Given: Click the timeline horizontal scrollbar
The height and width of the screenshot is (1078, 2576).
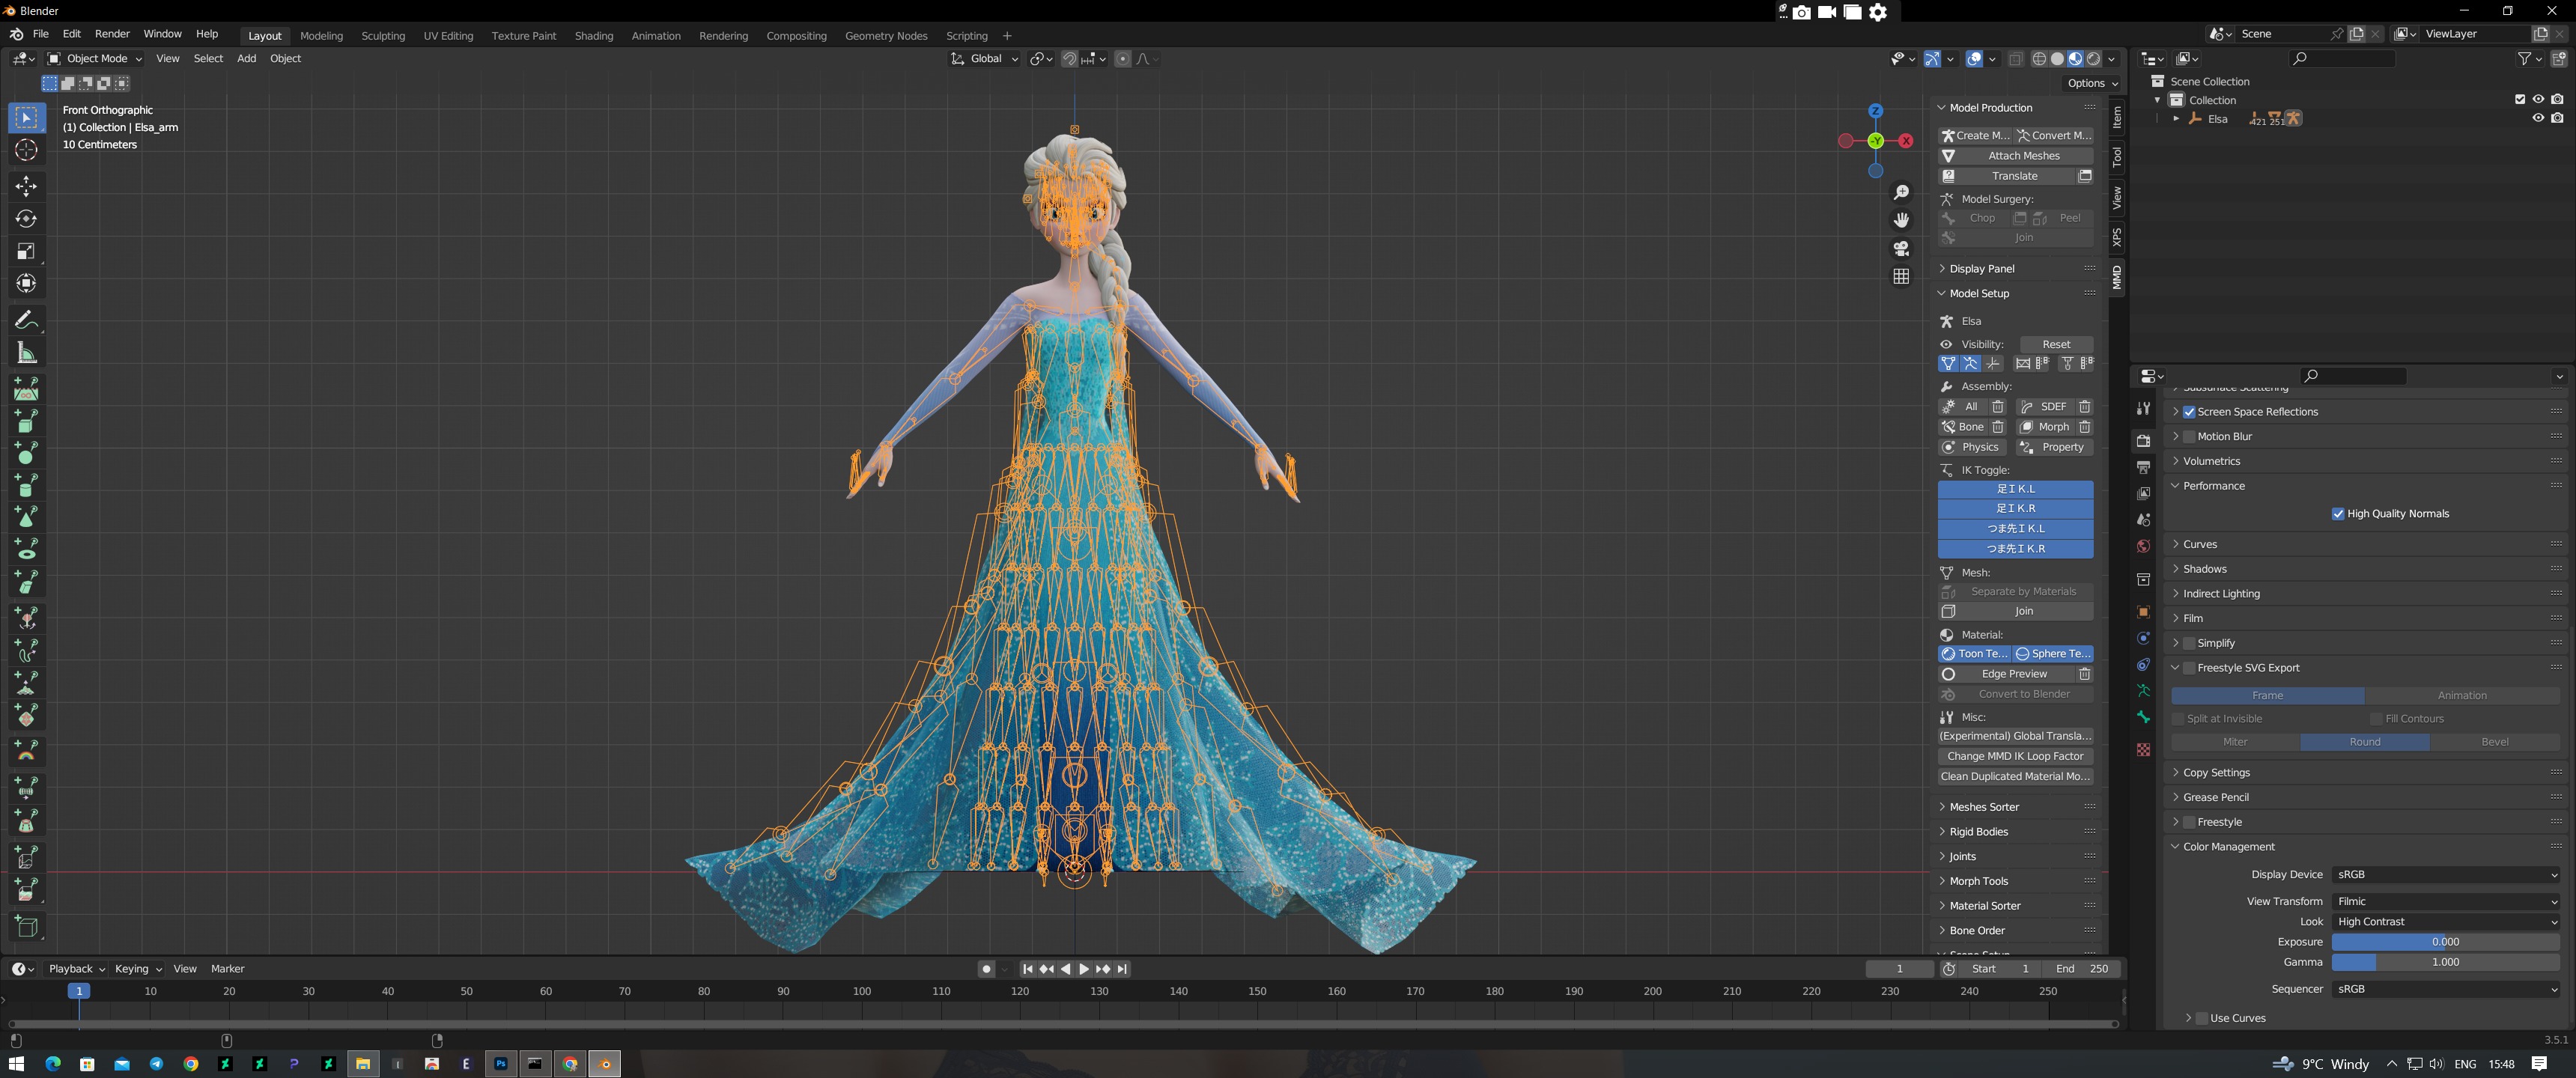Looking at the screenshot, I should click(x=1063, y=1024).
